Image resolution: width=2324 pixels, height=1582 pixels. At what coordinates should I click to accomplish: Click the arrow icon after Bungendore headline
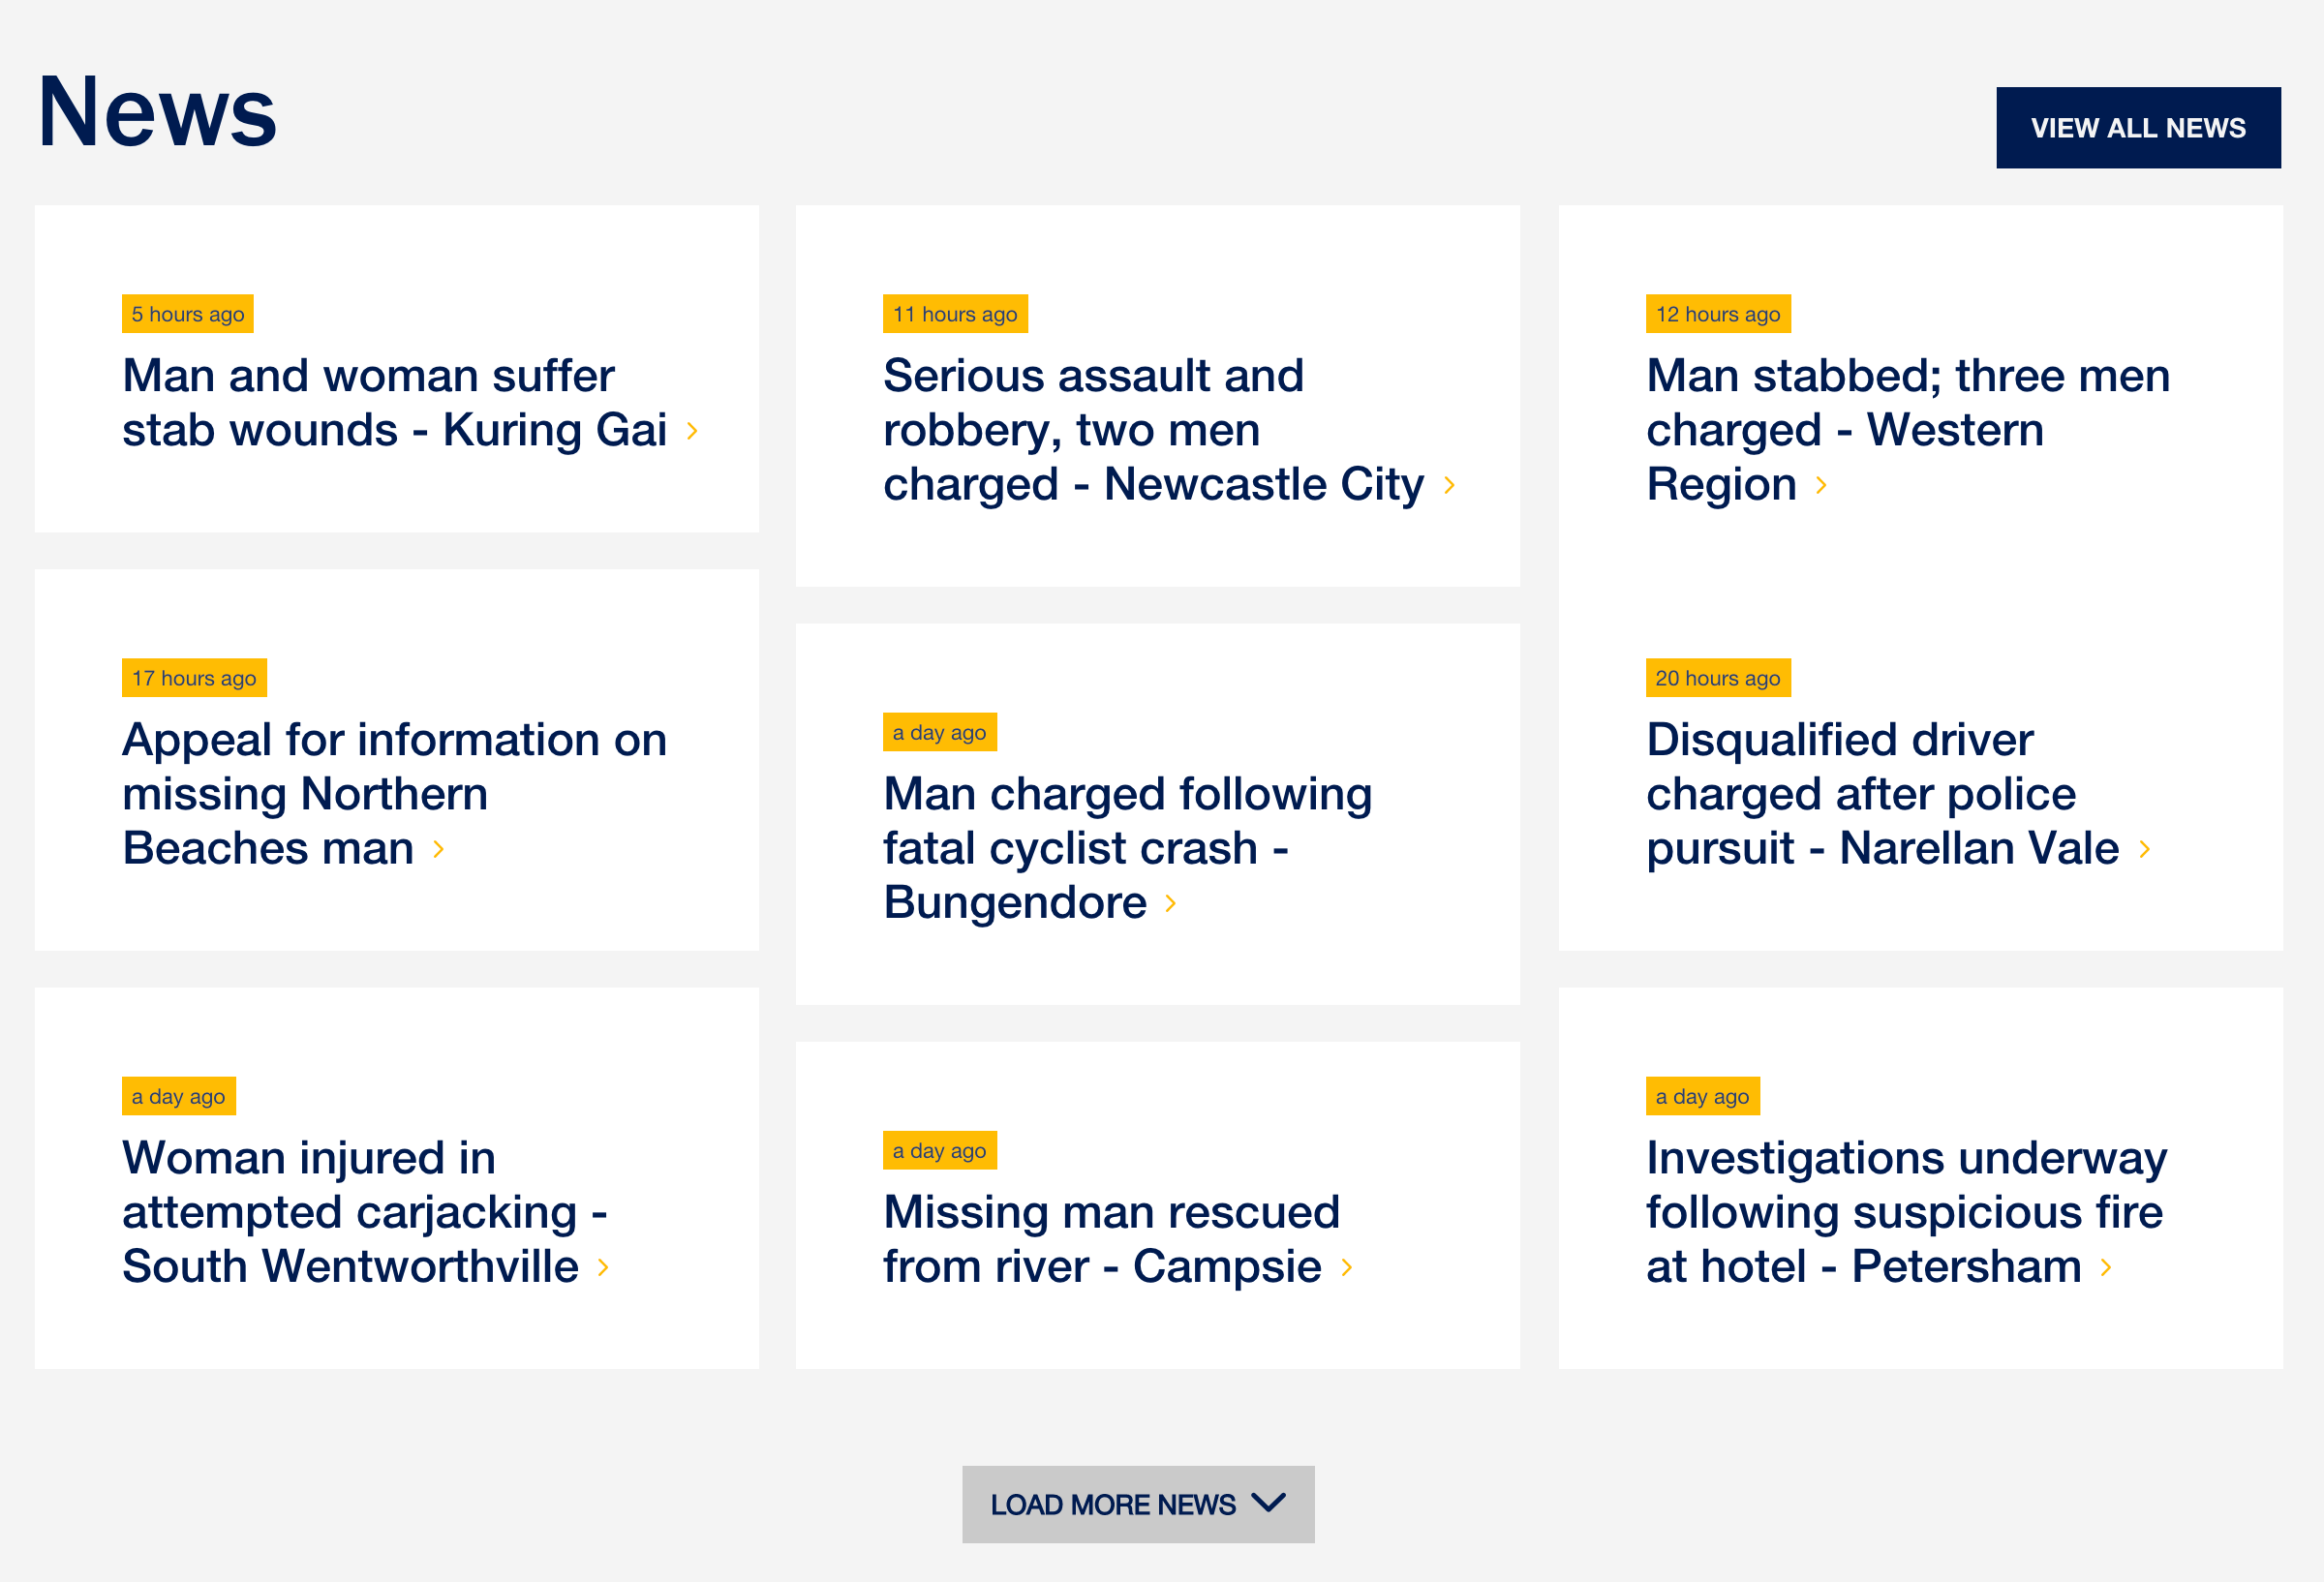(x=1170, y=904)
